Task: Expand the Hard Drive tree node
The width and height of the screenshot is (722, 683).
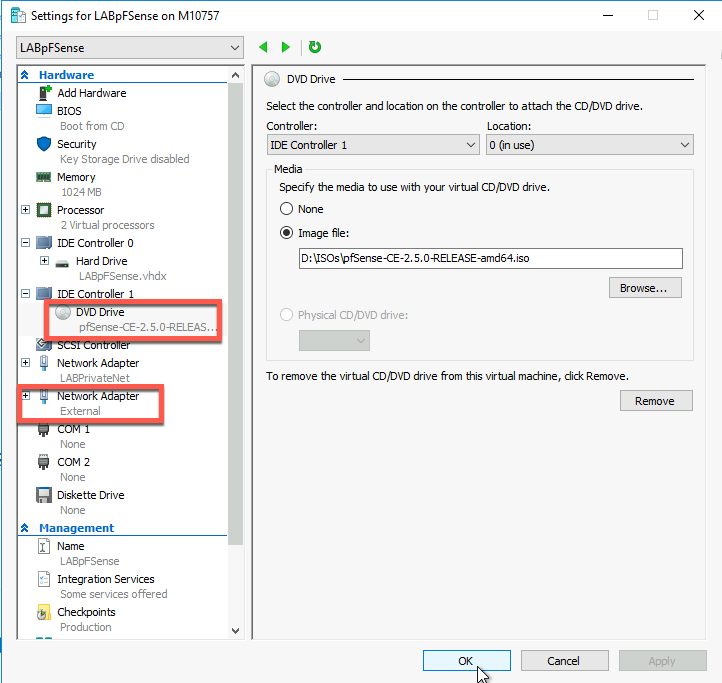Action: [x=44, y=261]
